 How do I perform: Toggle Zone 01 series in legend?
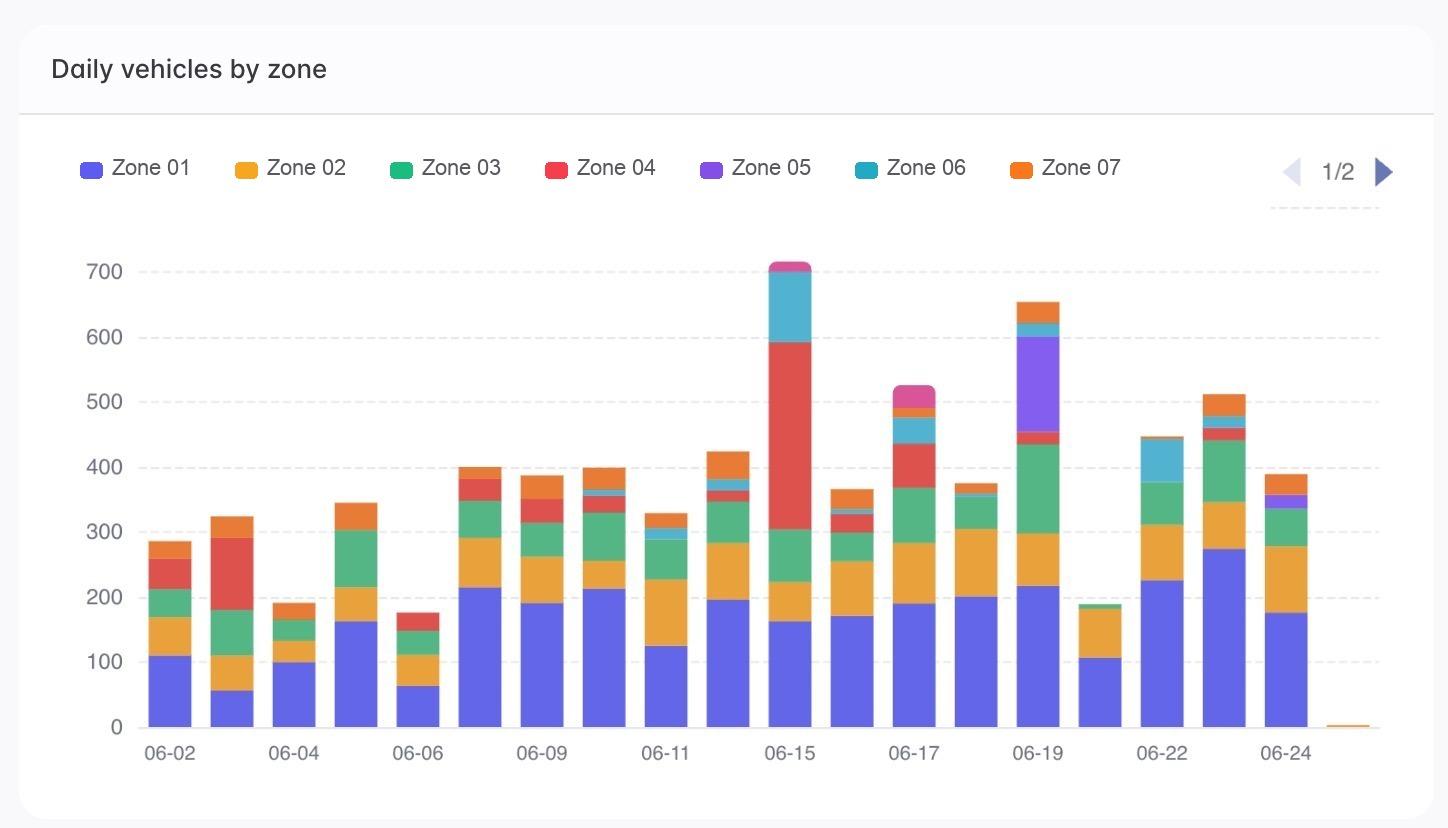135,168
